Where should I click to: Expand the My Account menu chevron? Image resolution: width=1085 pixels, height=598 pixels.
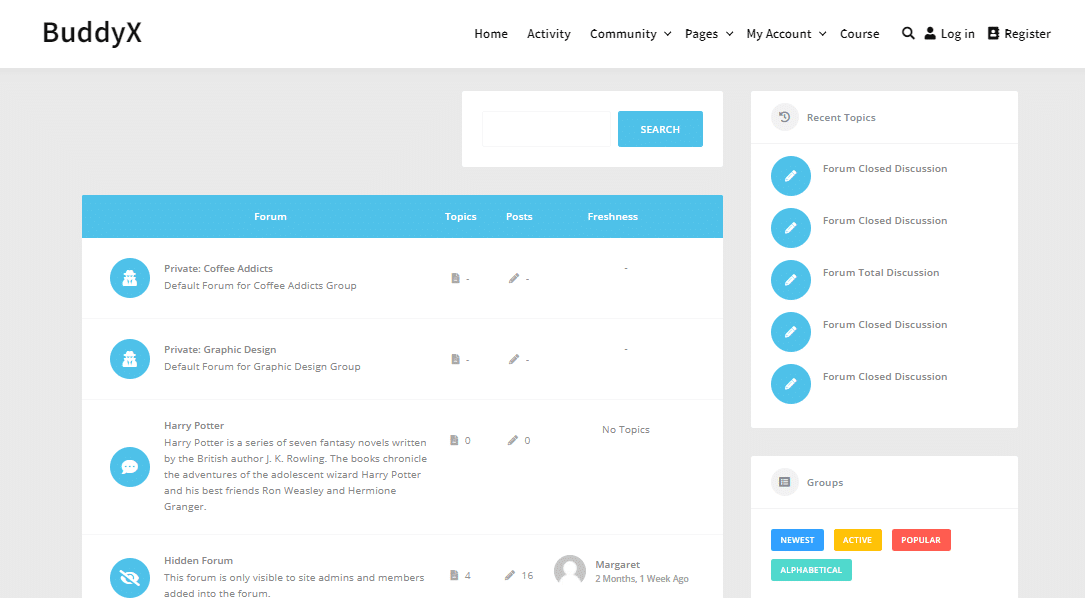coord(823,34)
